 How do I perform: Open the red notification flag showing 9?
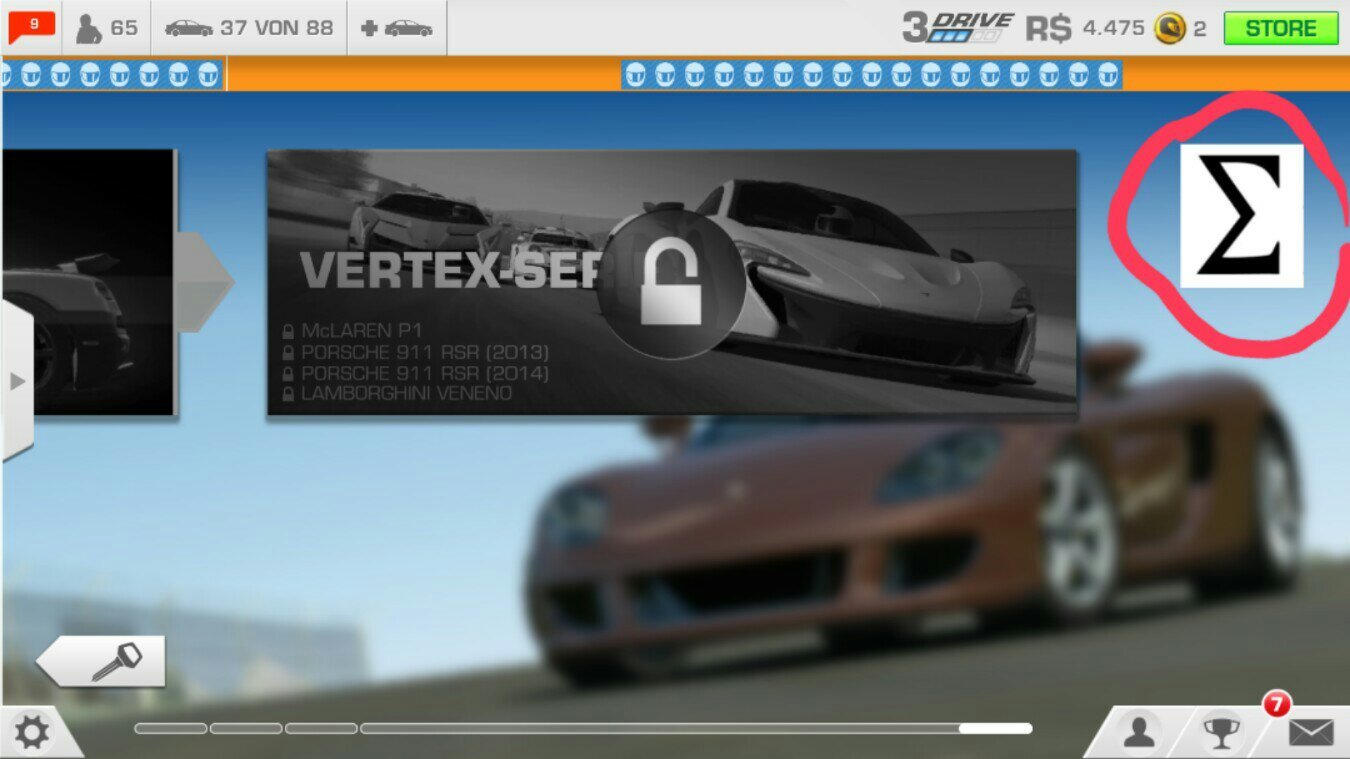(x=32, y=27)
